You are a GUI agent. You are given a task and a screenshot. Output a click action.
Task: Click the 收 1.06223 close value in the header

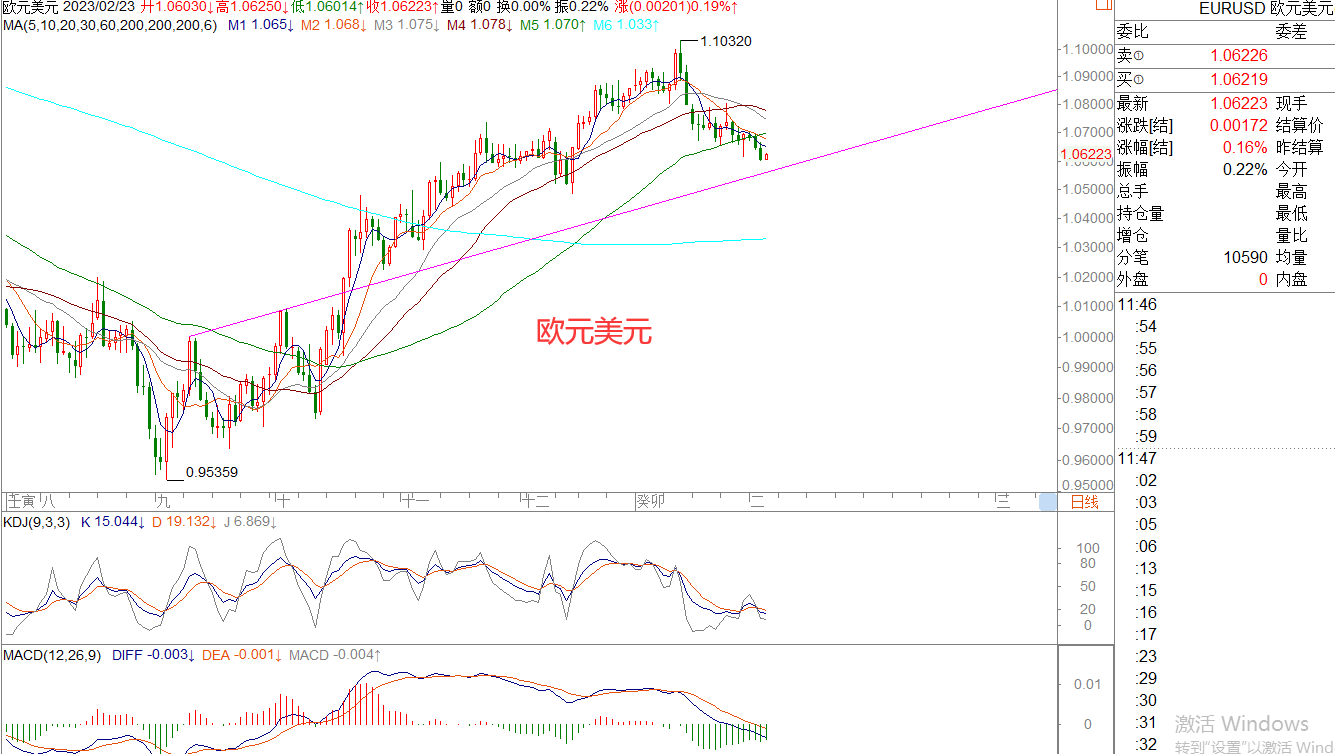pyautogui.click(x=403, y=7)
